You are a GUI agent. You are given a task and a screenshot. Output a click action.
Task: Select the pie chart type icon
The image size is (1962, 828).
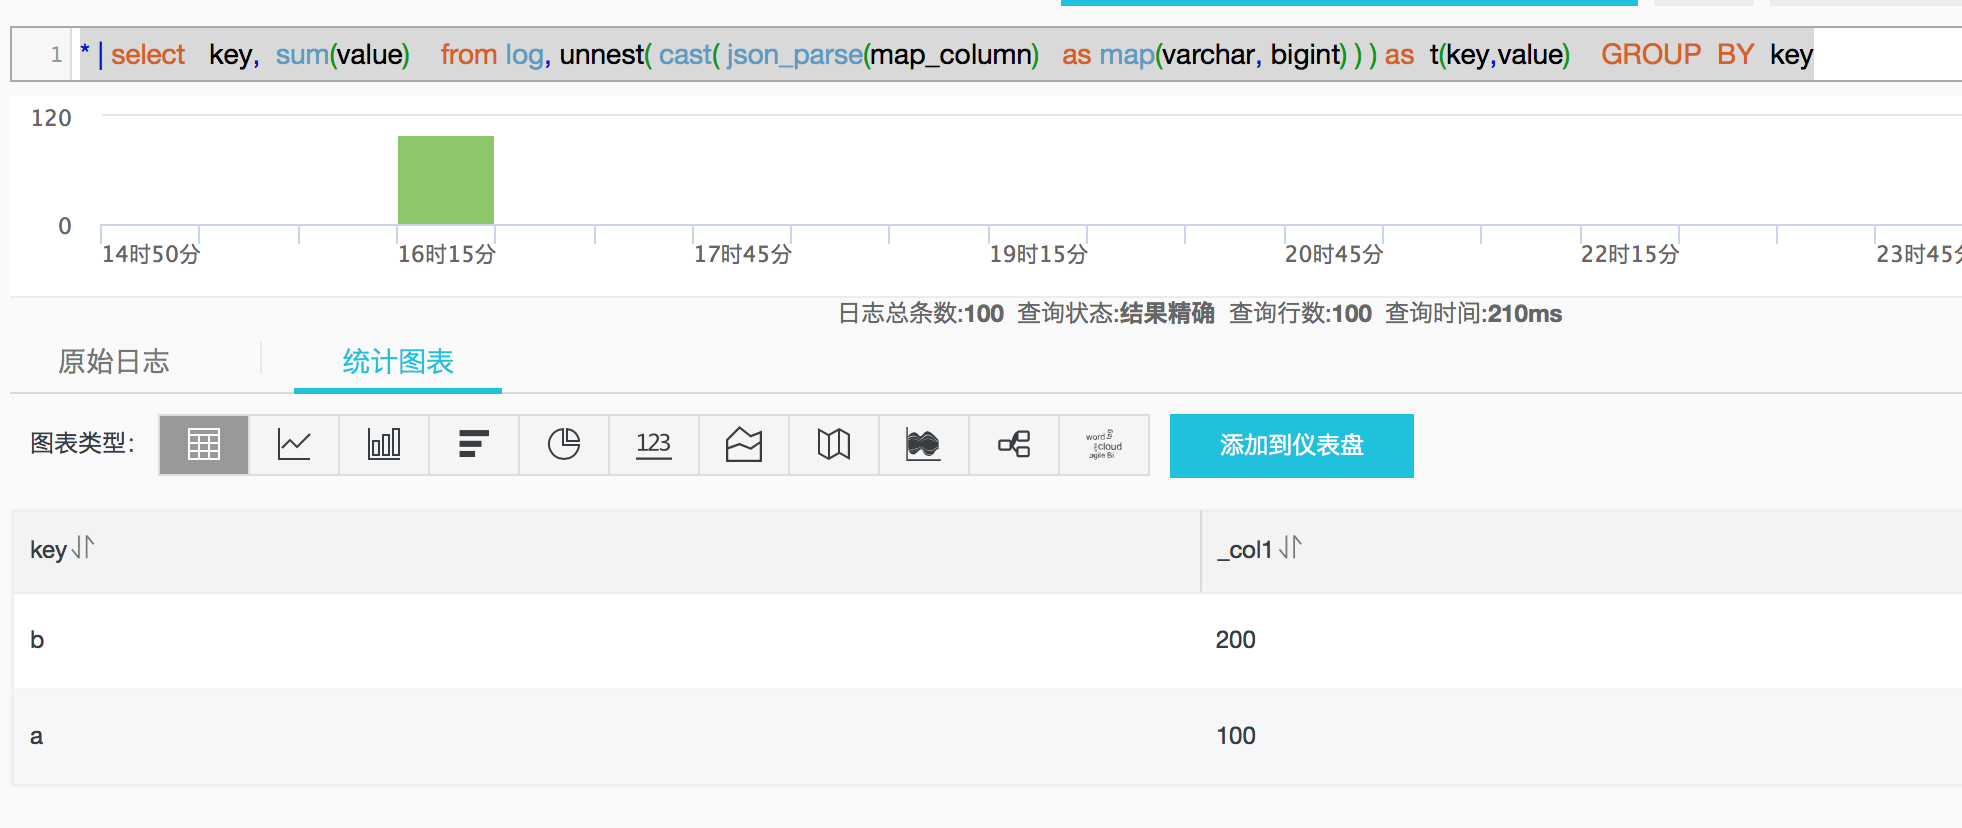click(564, 444)
